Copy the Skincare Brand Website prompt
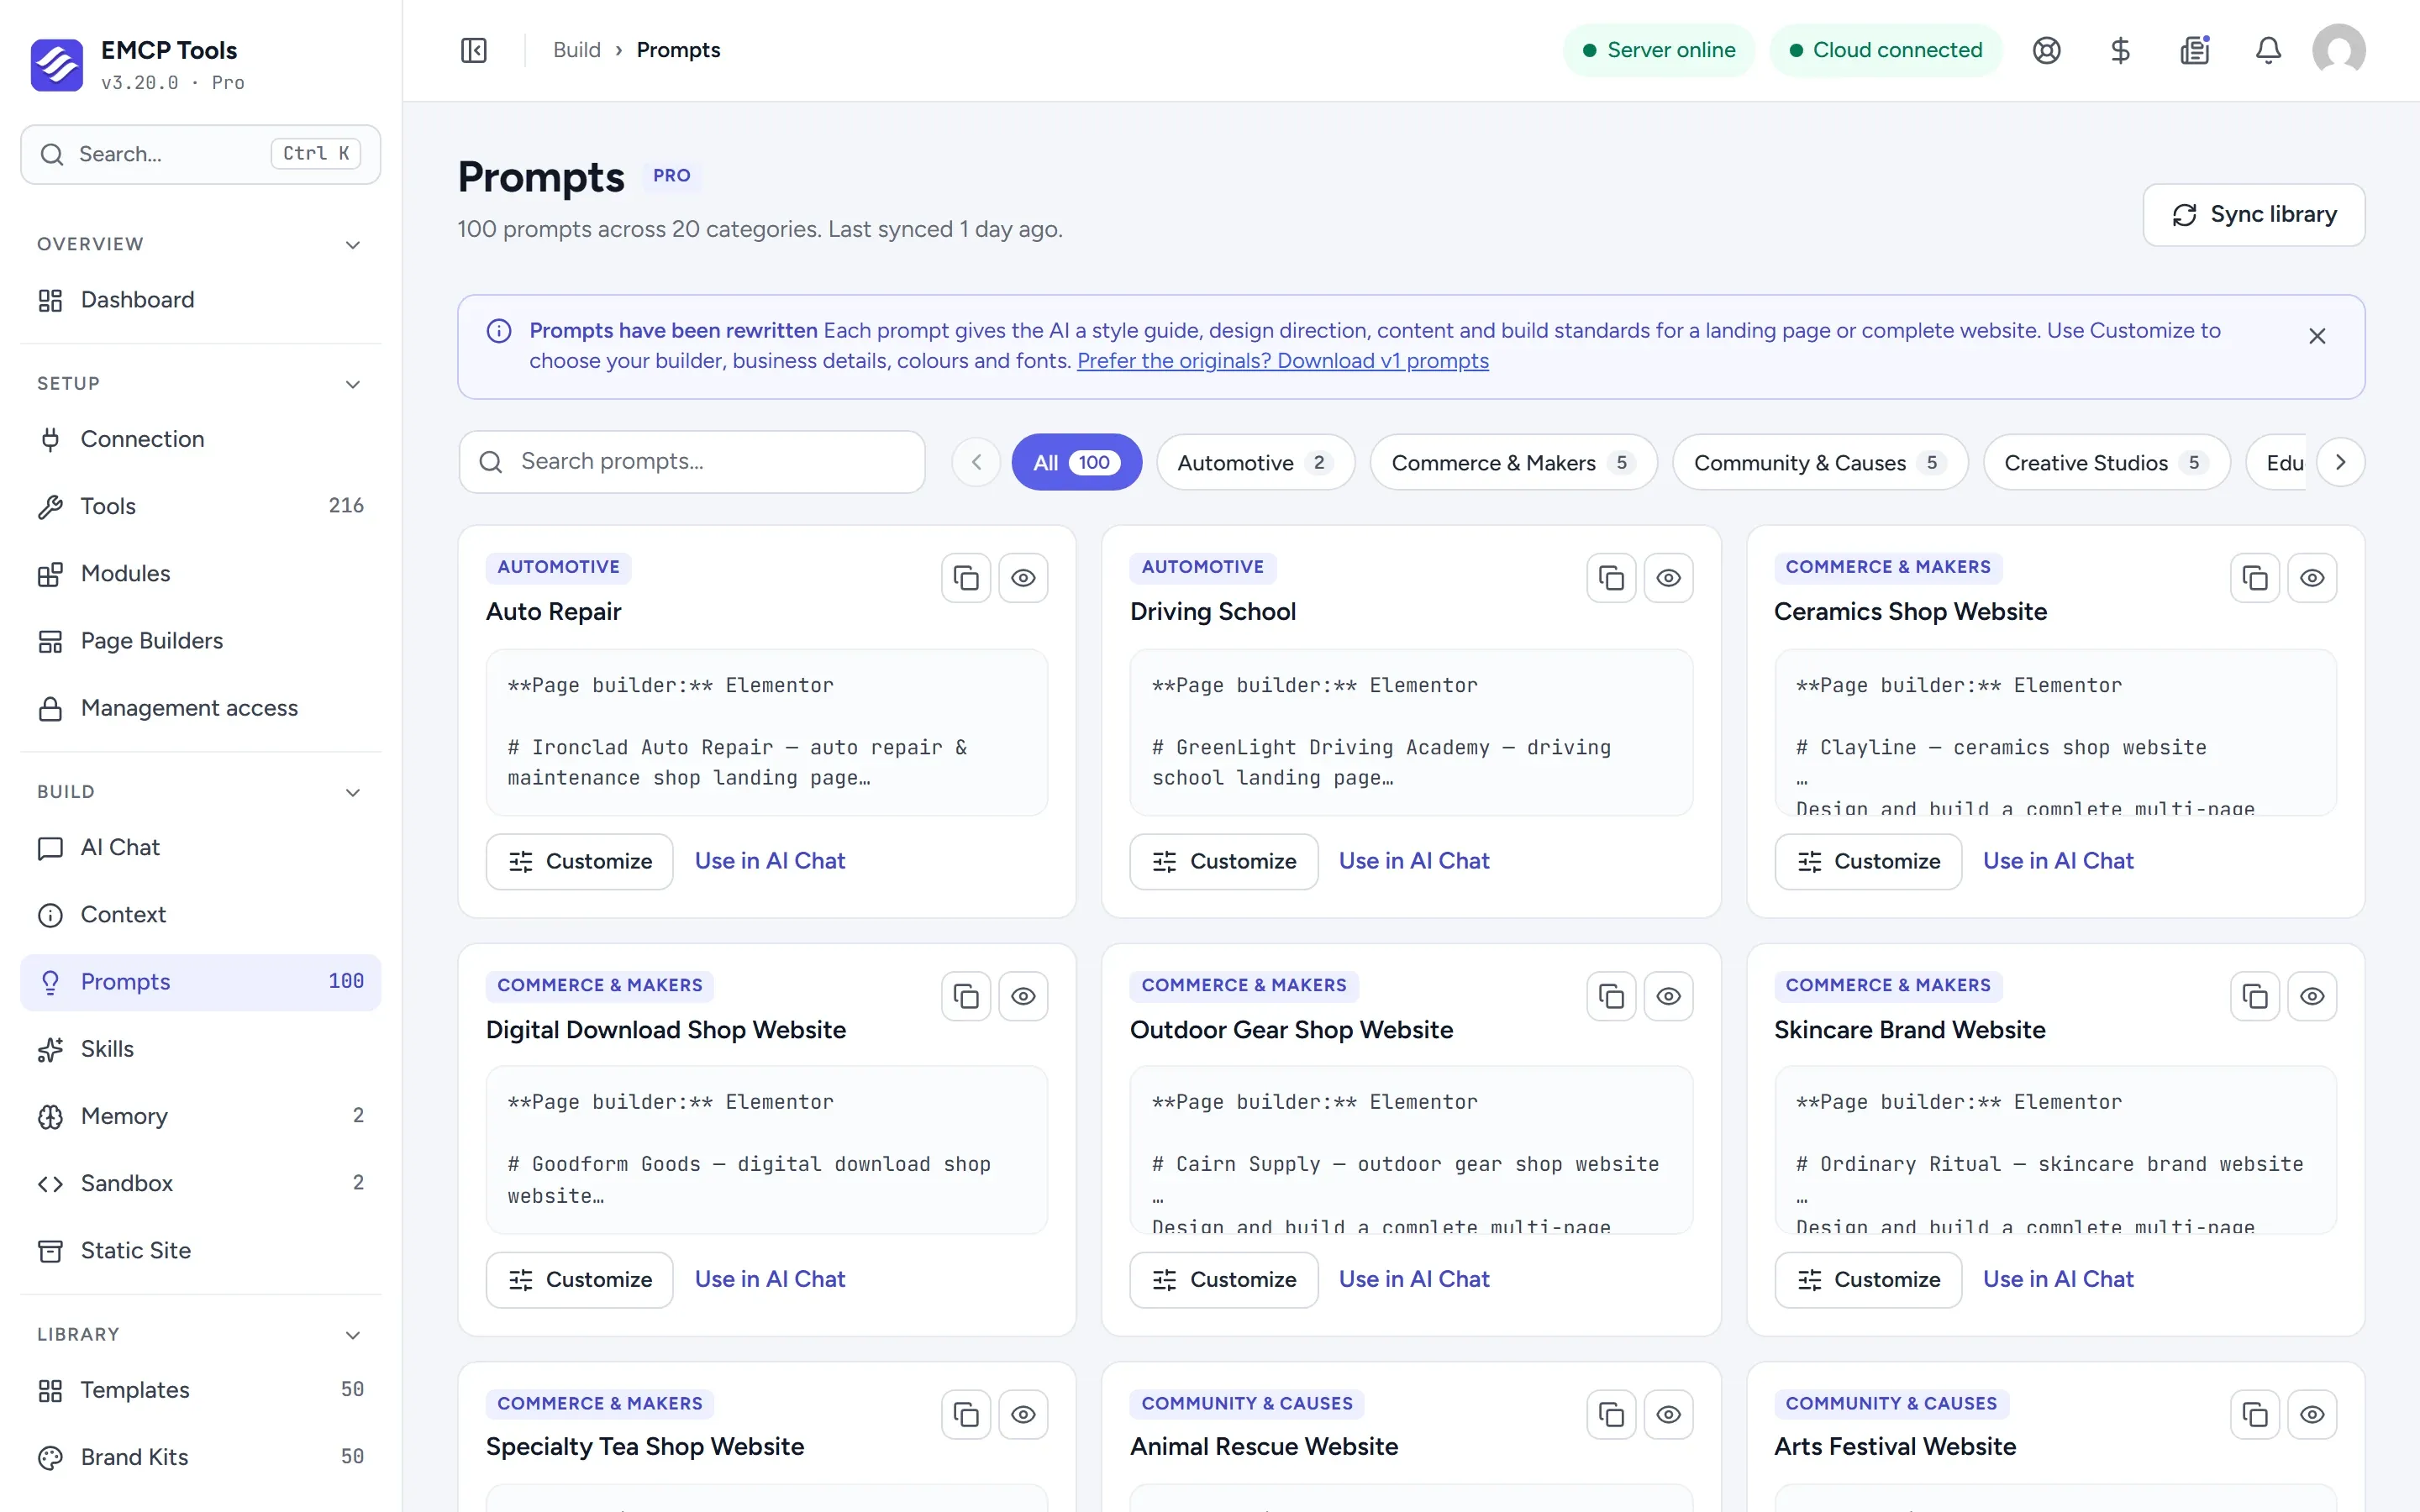The image size is (2420, 1512). pyautogui.click(x=2254, y=996)
